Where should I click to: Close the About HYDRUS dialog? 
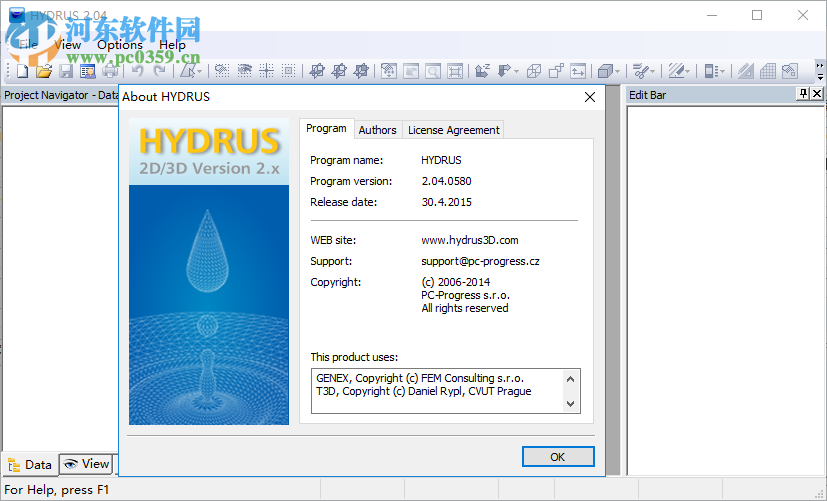[x=590, y=97]
